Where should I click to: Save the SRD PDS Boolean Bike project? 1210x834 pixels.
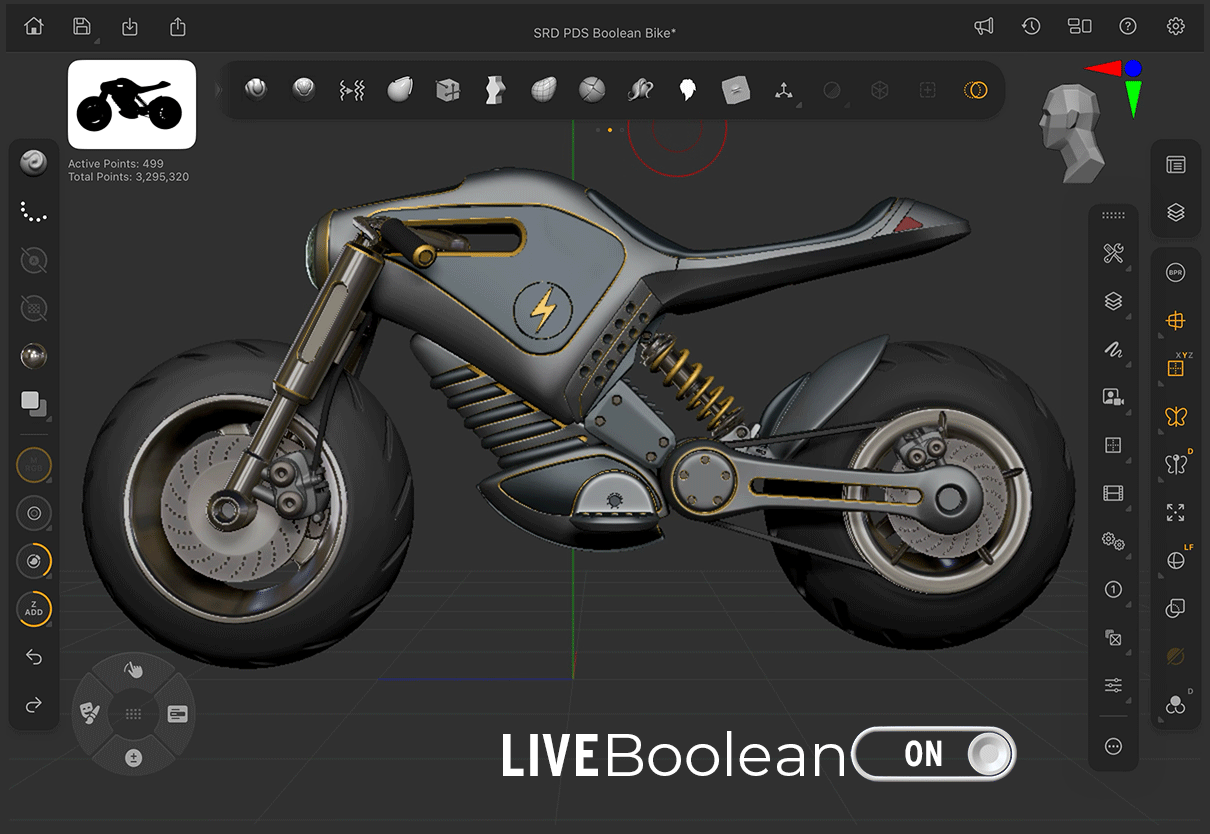pos(82,25)
